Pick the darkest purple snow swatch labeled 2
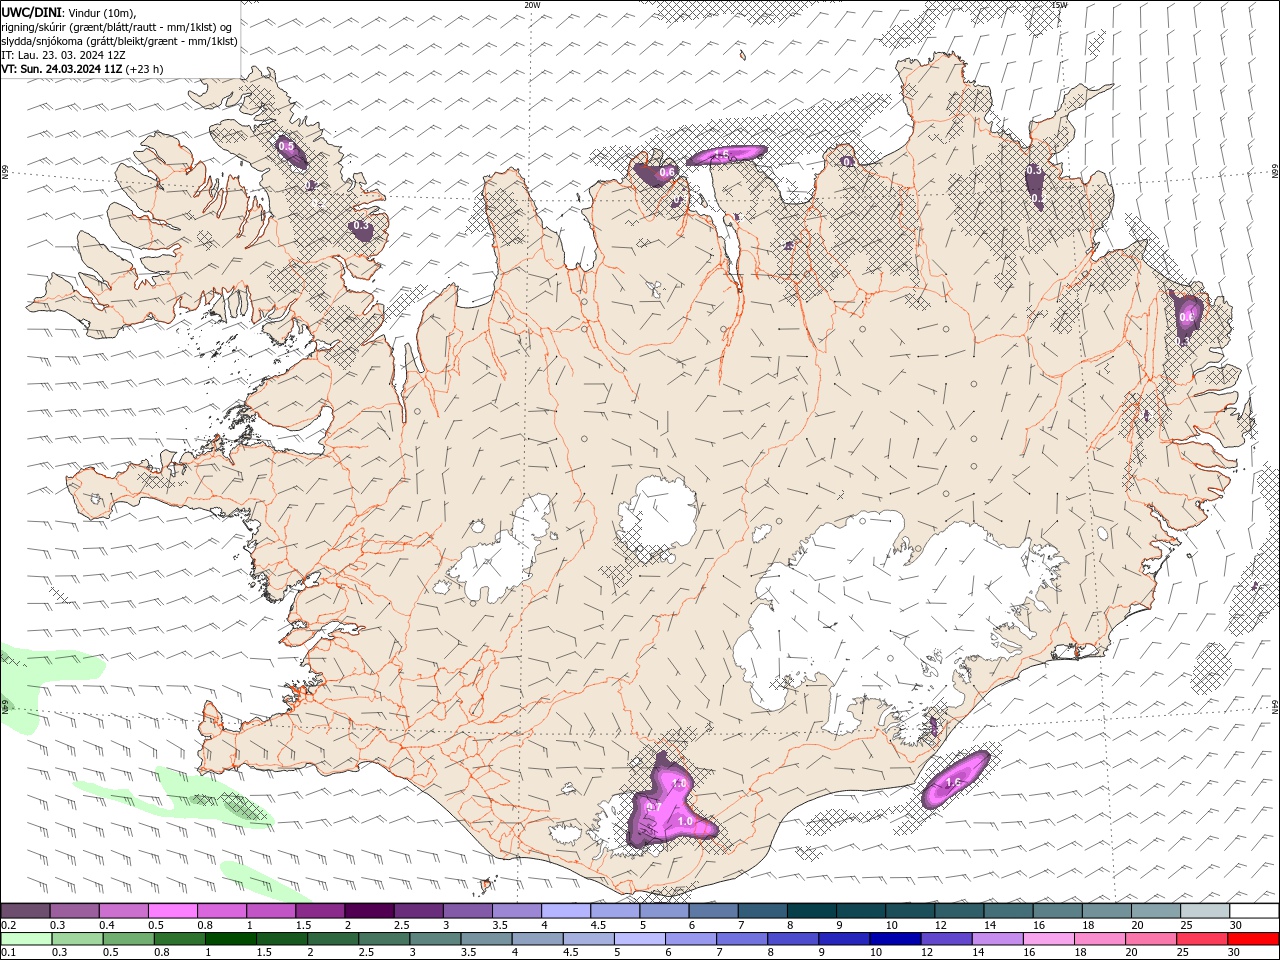Screen dimensions: 1280x960 [x=369, y=911]
